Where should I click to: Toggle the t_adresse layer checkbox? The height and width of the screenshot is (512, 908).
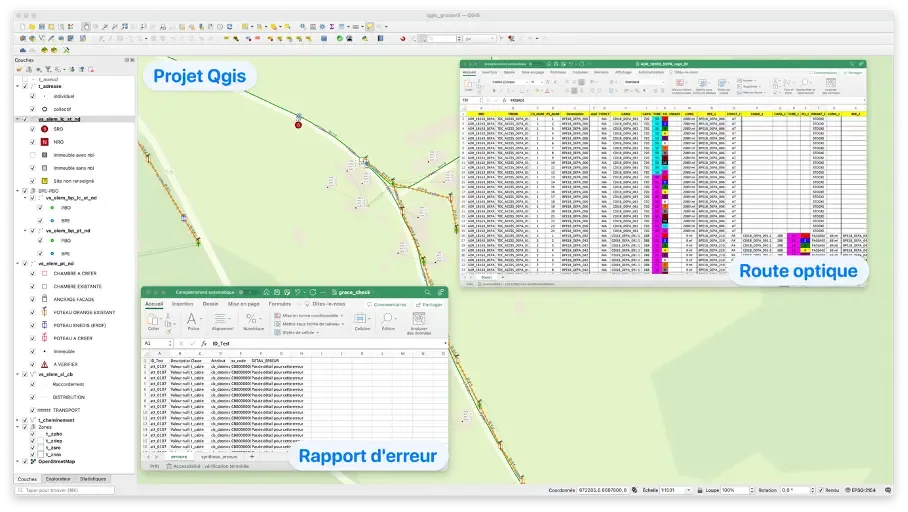(x=25, y=86)
